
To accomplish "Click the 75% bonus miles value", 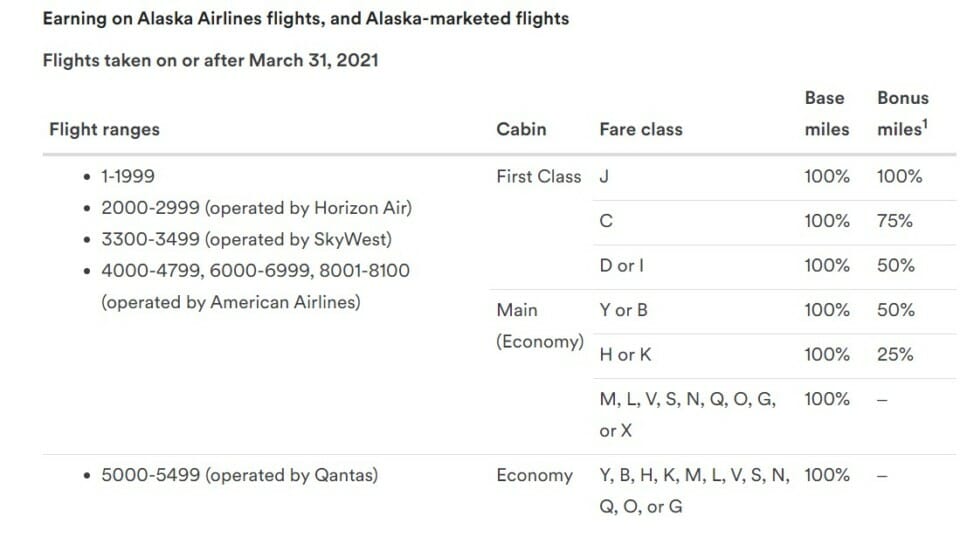I will coord(894,220).
